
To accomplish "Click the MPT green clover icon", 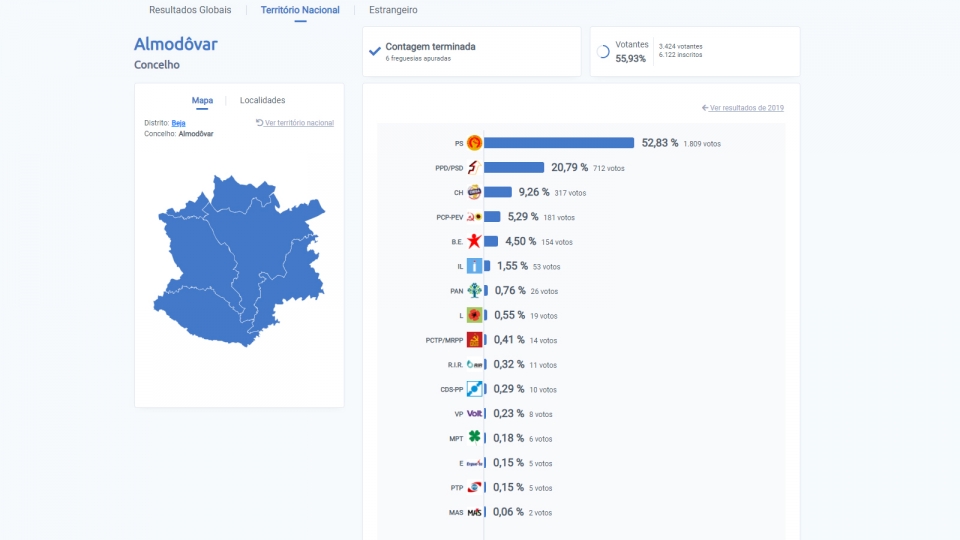I will coord(474,437).
